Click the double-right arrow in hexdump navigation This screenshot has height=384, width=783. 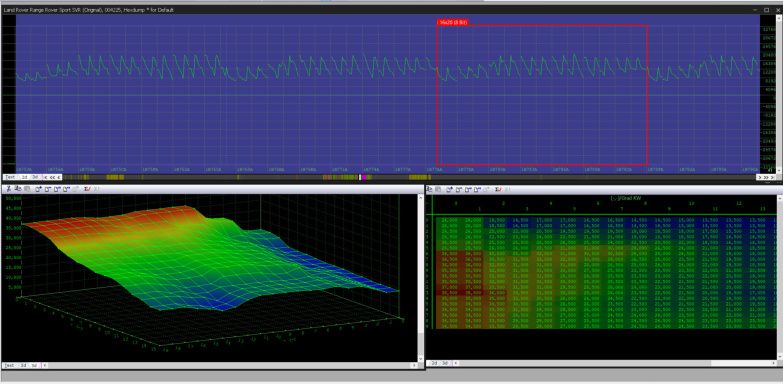(x=766, y=177)
